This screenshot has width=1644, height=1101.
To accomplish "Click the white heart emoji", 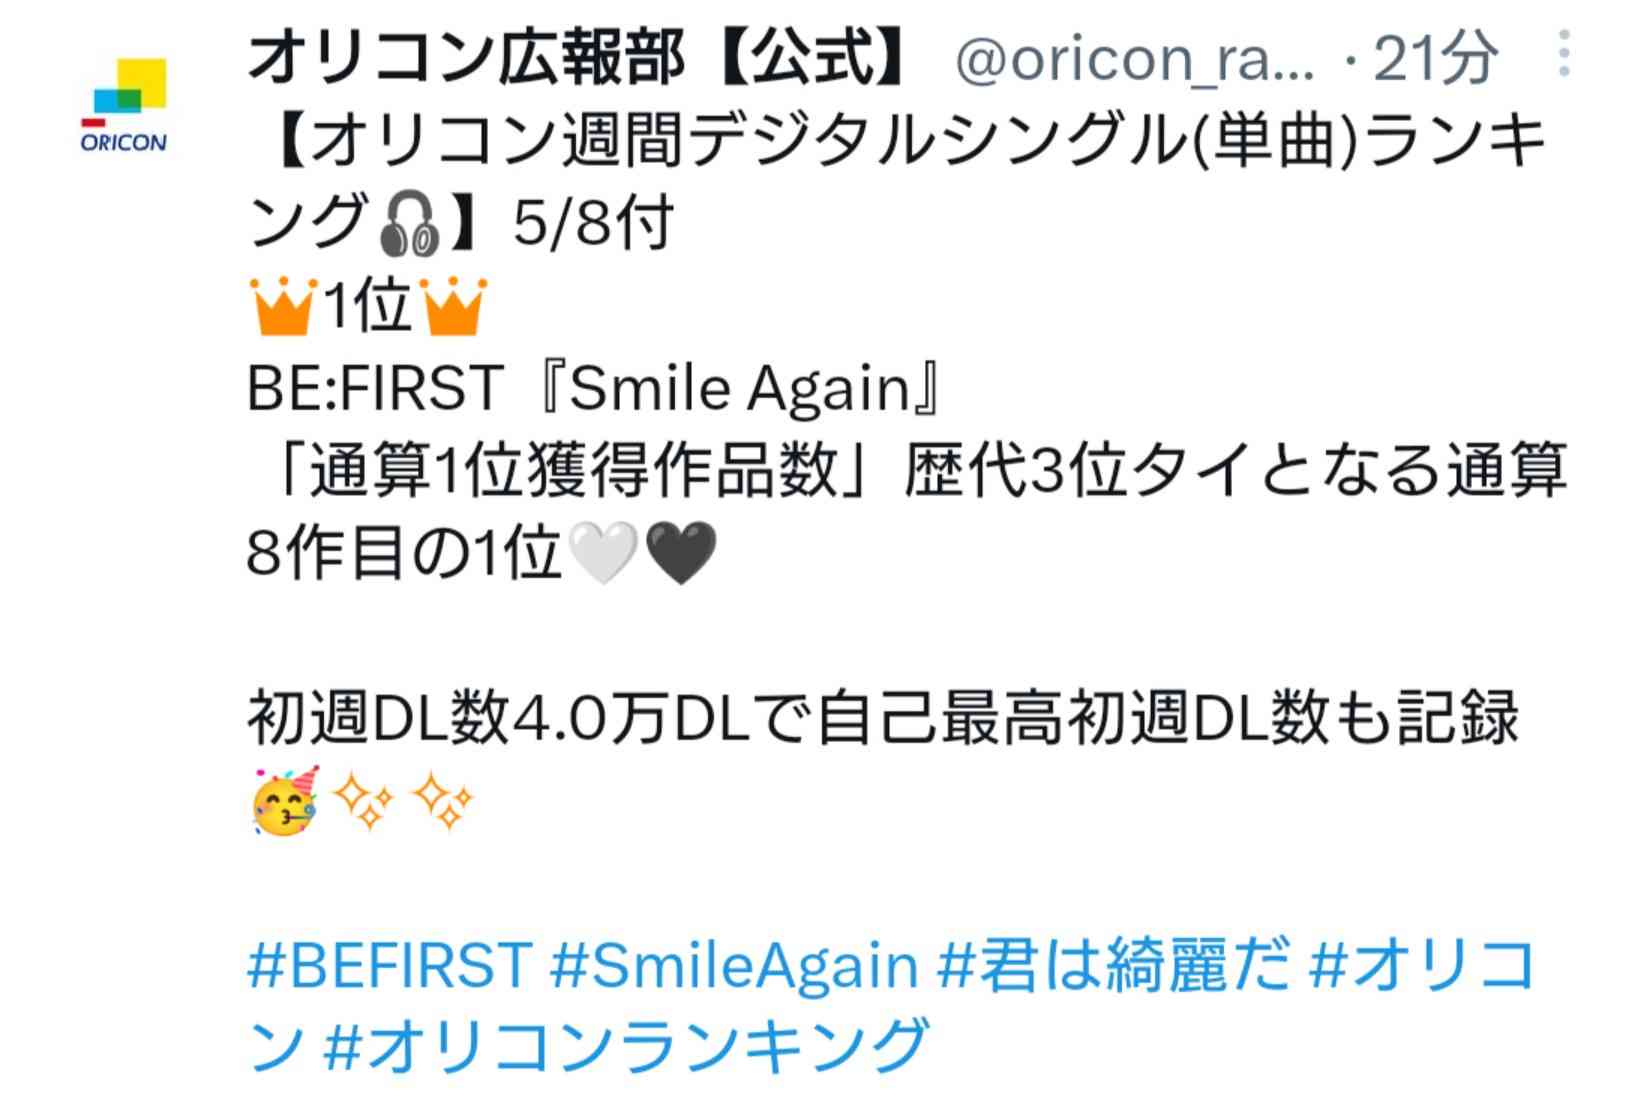I will pyautogui.click(x=602, y=553).
